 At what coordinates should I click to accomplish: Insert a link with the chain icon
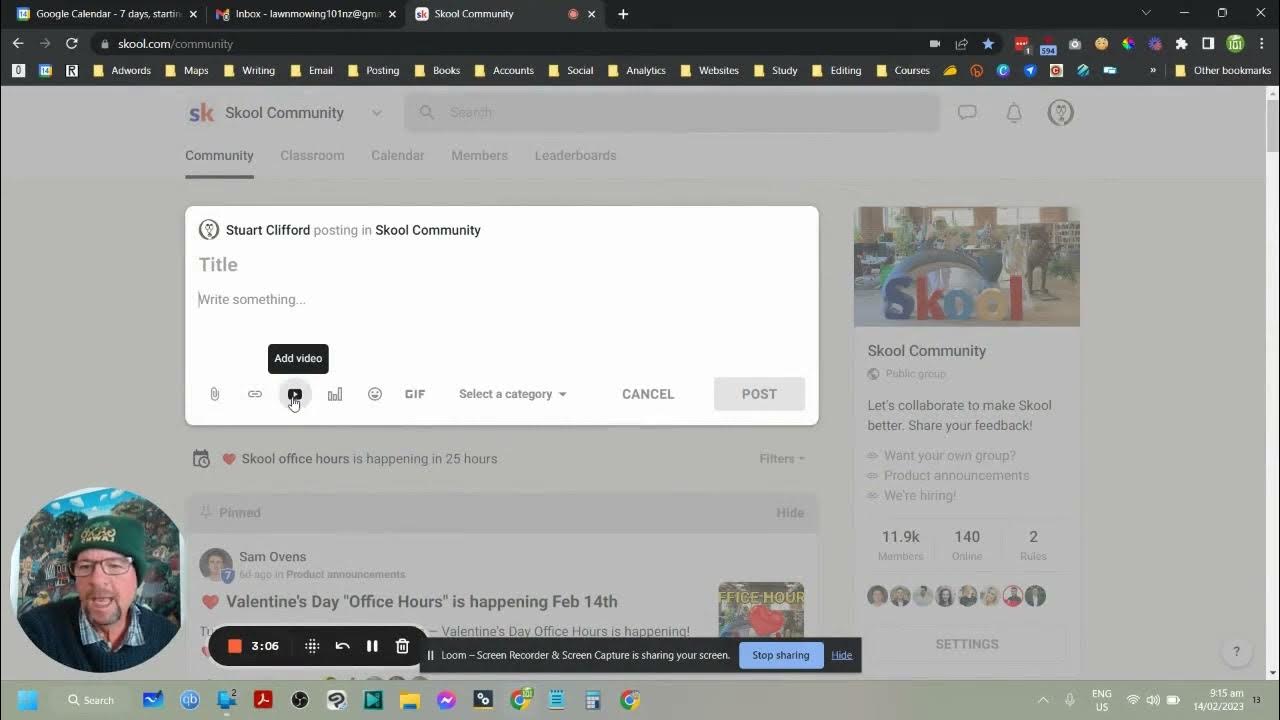click(x=254, y=393)
